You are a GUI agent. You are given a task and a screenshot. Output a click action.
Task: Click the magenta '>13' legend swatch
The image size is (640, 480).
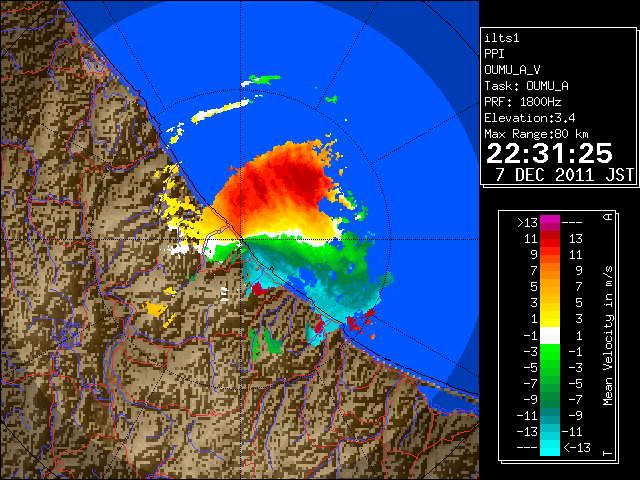pyautogui.click(x=550, y=223)
